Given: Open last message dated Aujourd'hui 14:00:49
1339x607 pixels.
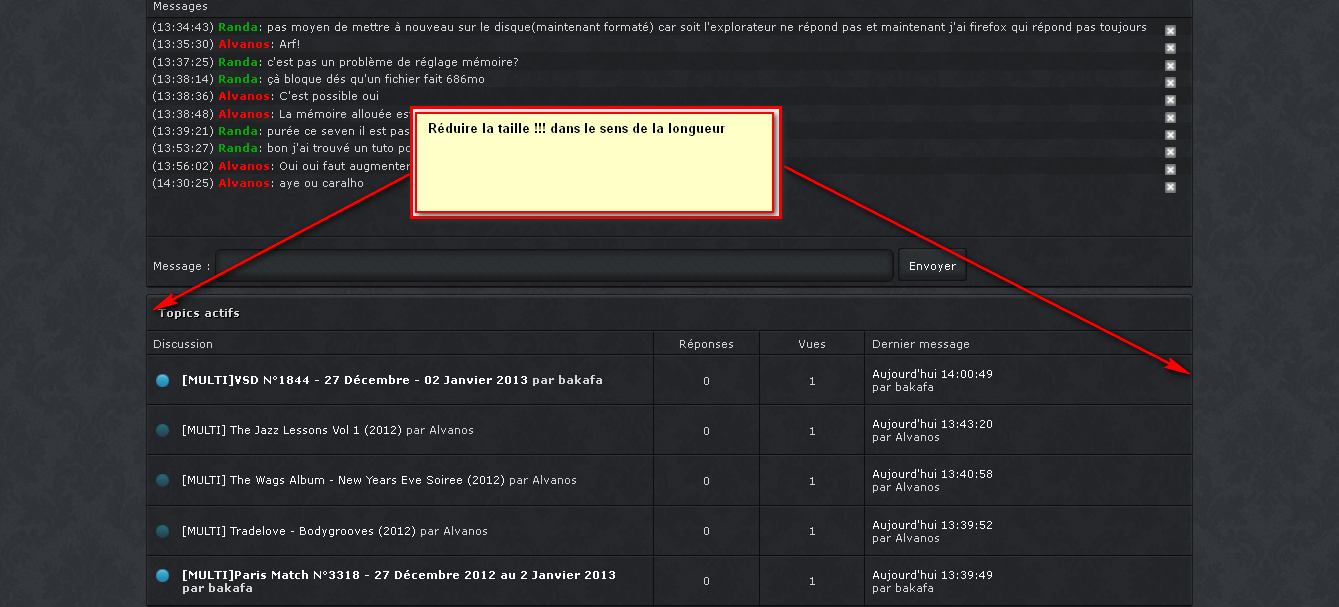Looking at the screenshot, I should (x=932, y=374).
